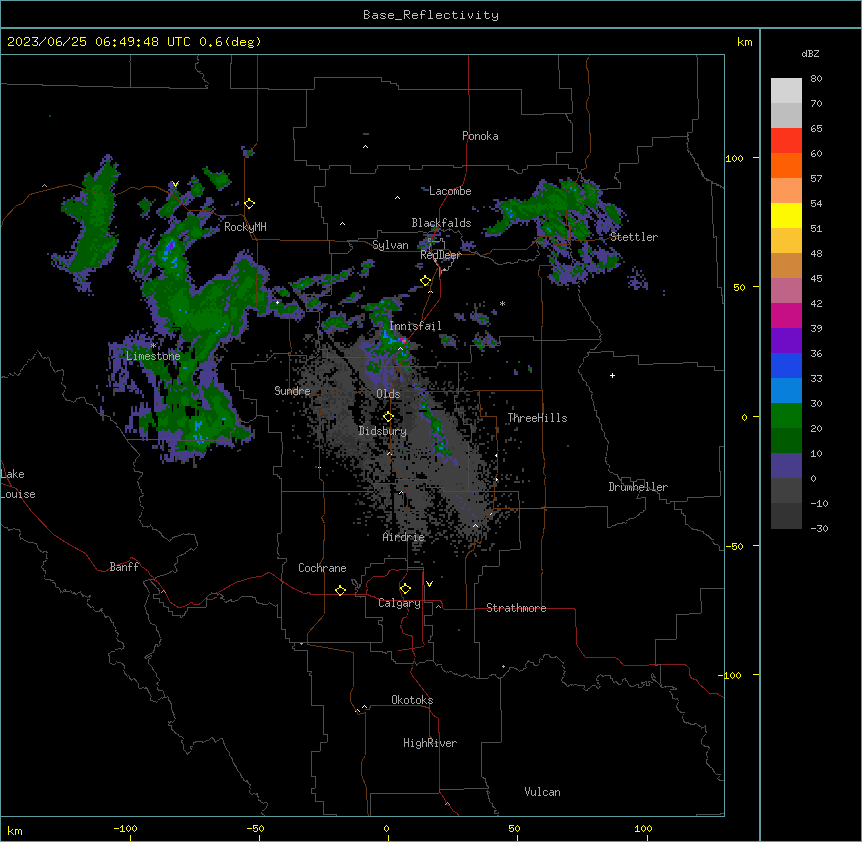Click the white plus marker north of Drumheller
Viewport: 862px width, 842px height.
tap(612, 375)
